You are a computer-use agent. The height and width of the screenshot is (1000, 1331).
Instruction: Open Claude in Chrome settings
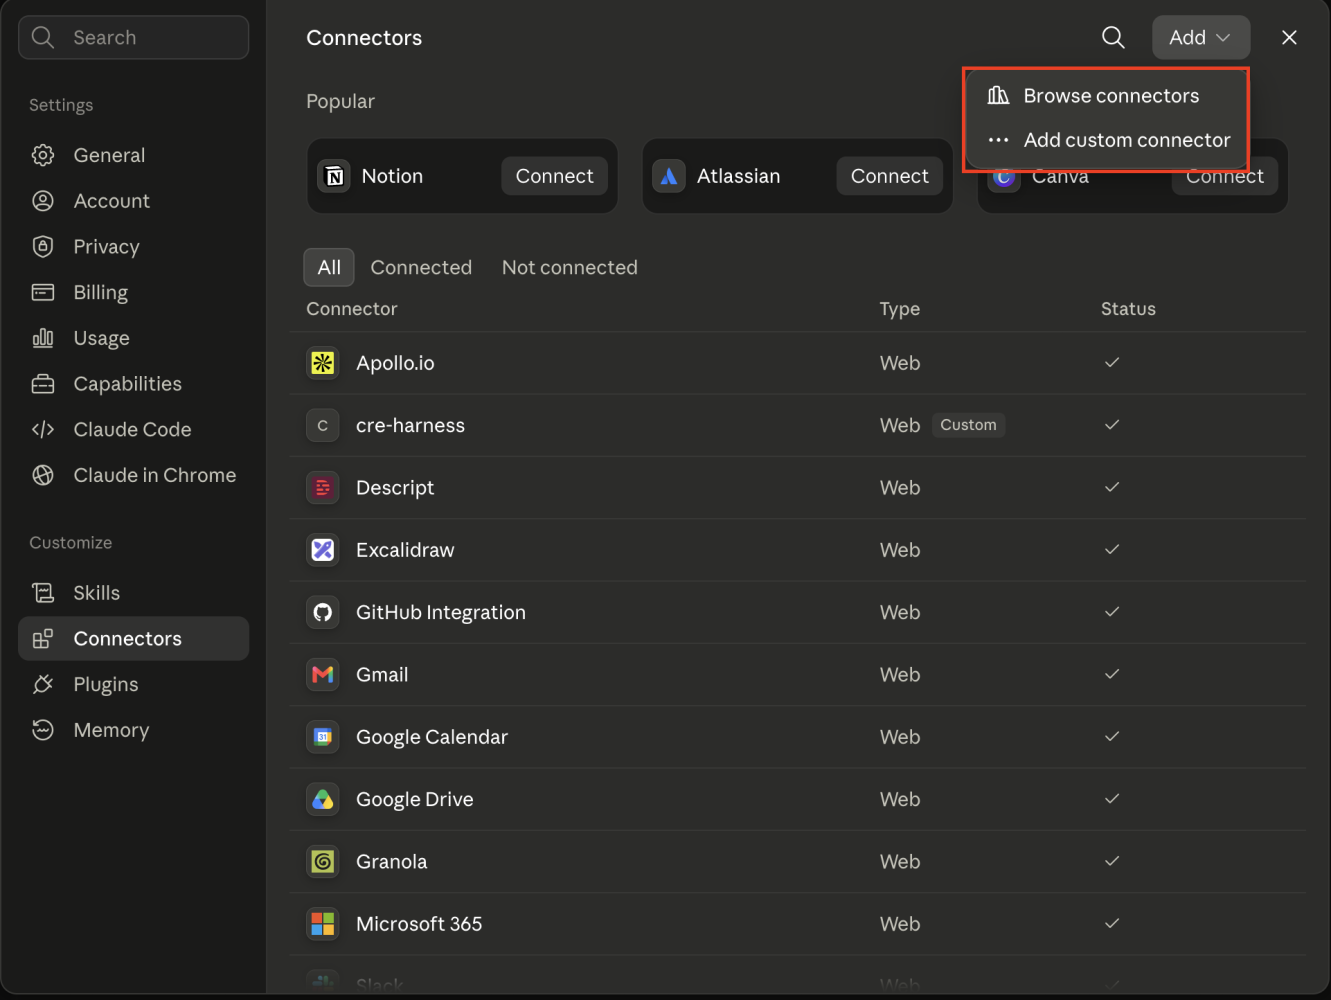click(134, 475)
